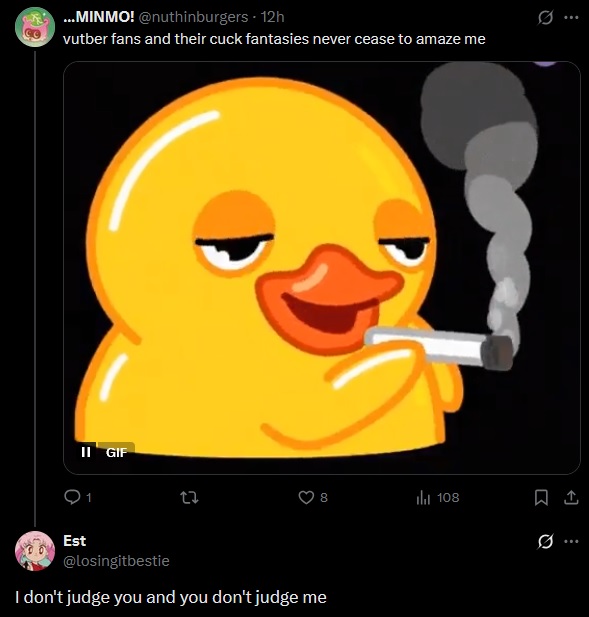This screenshot has height=617, width=589.
Task: Bookmark MINMO's tweet
Action: [x=541, y=497]
